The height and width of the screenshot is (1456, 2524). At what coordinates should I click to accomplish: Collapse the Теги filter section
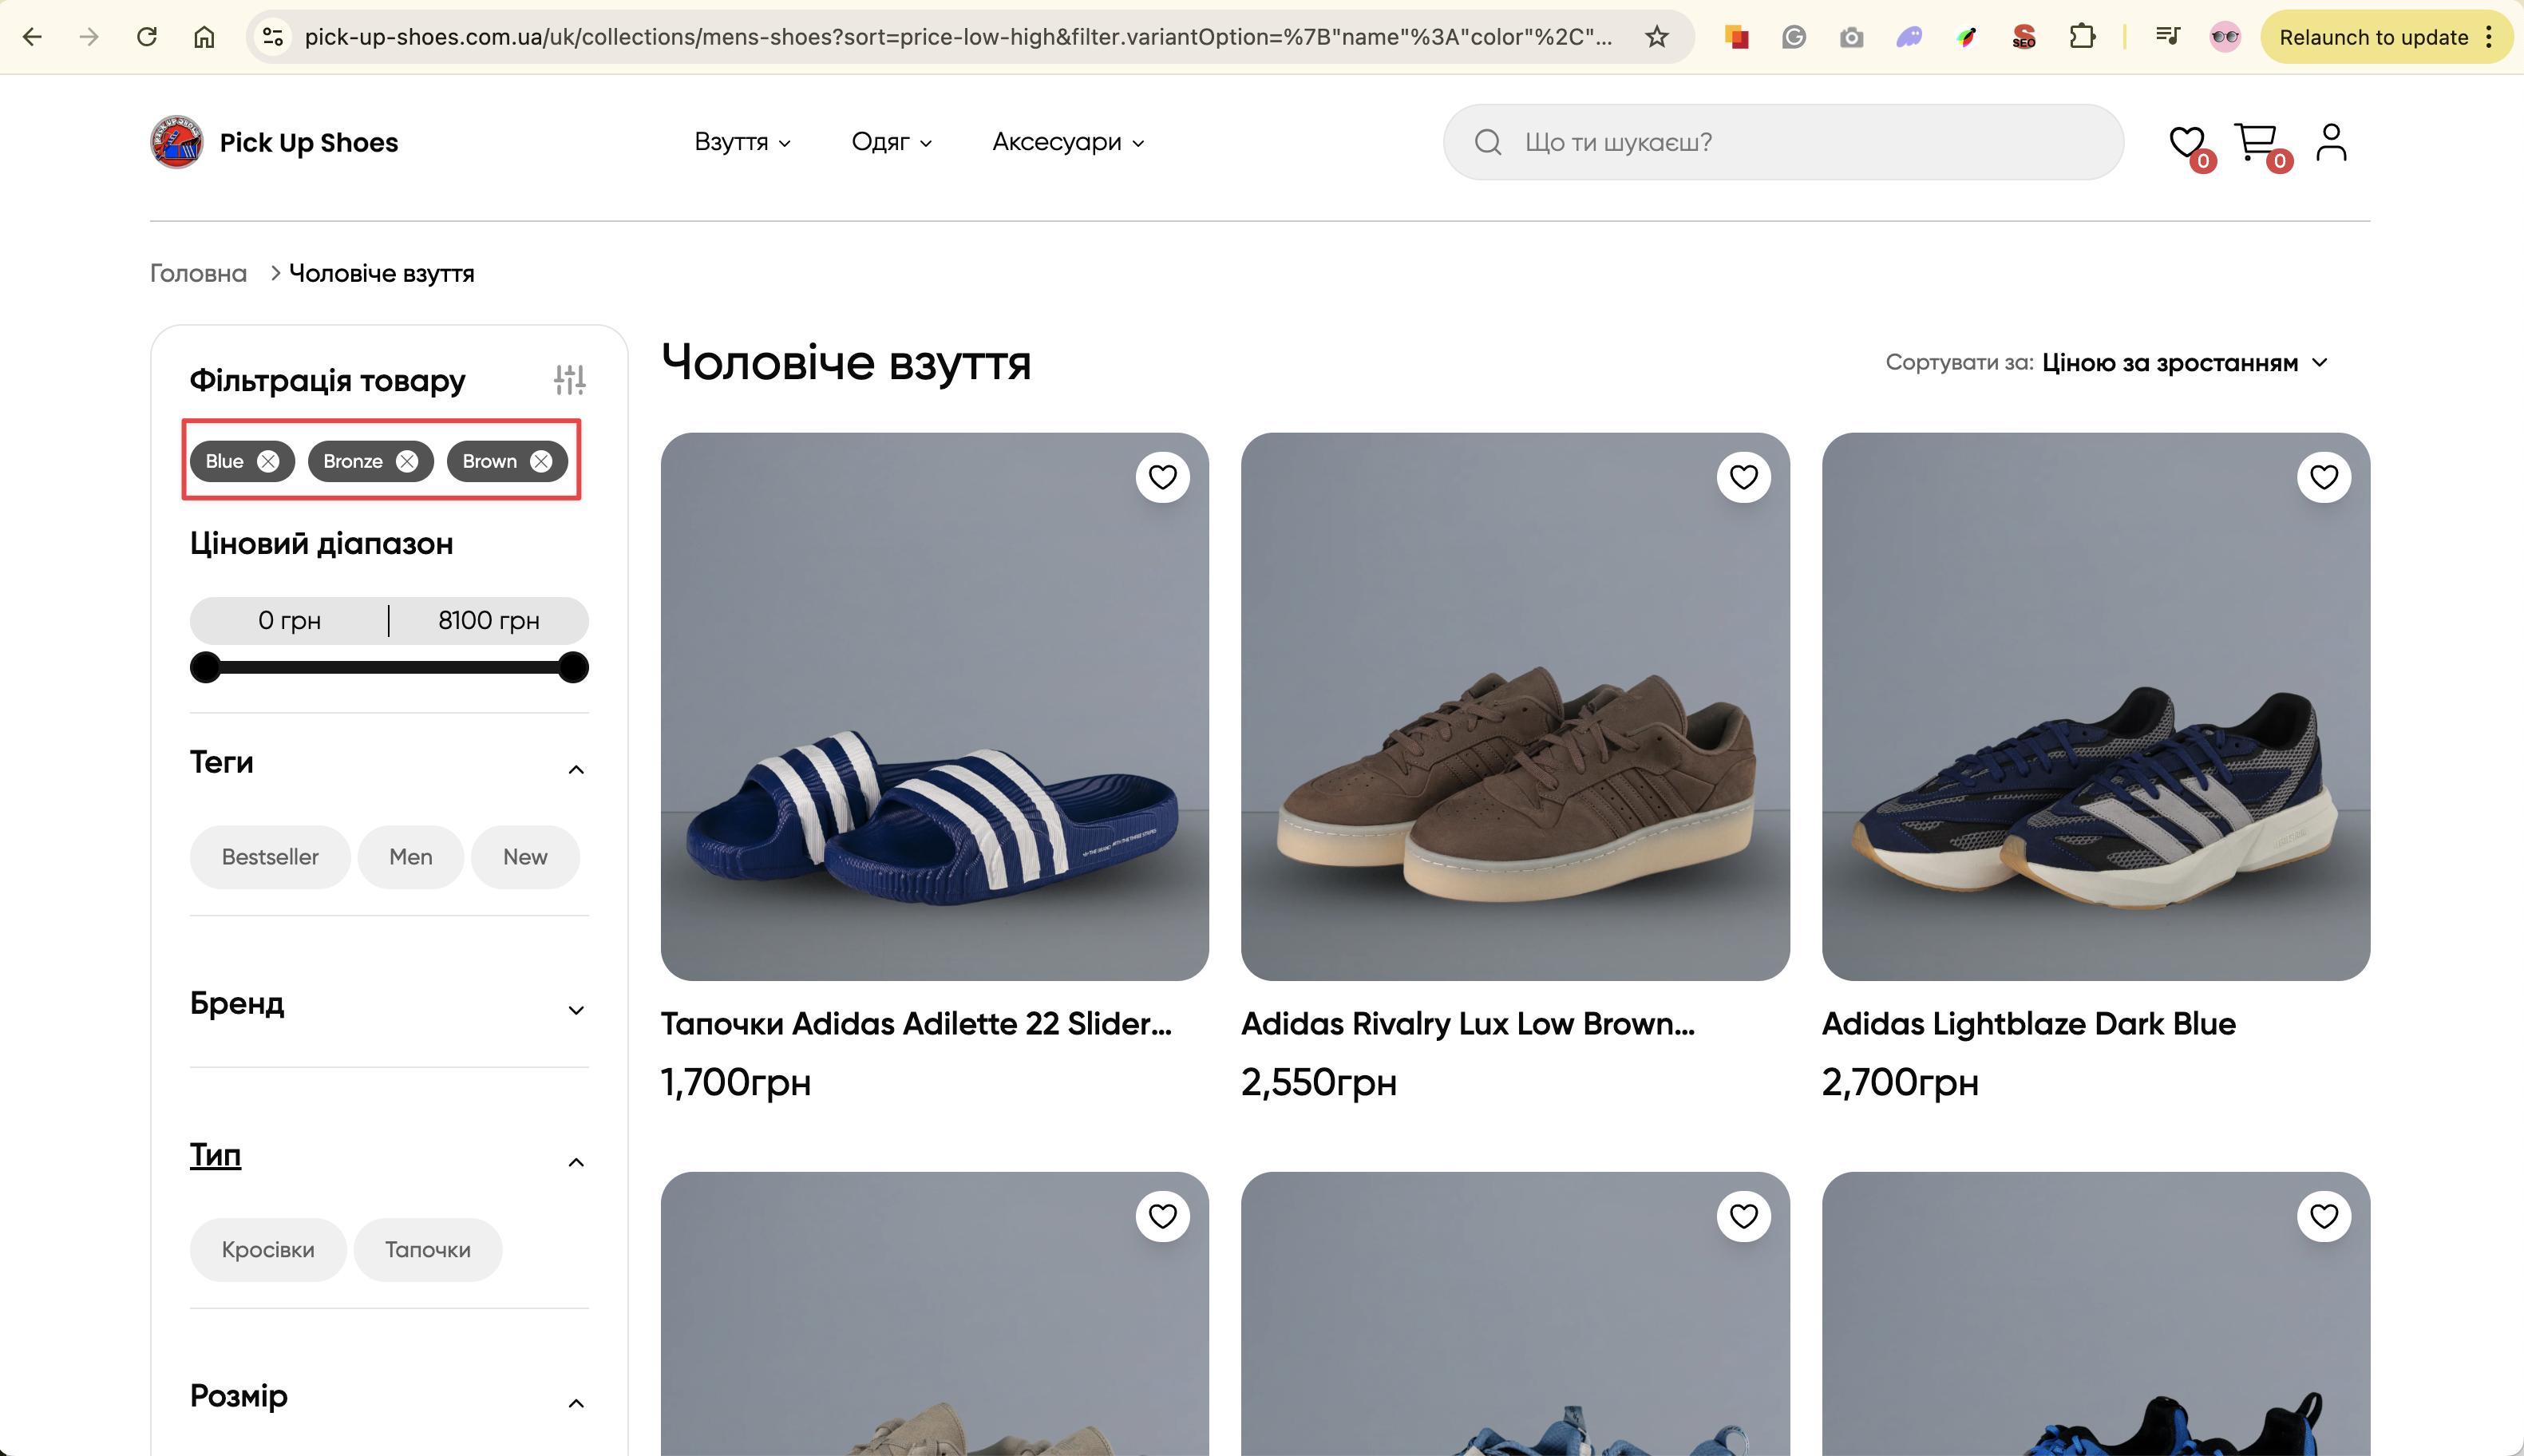(576, 769)
